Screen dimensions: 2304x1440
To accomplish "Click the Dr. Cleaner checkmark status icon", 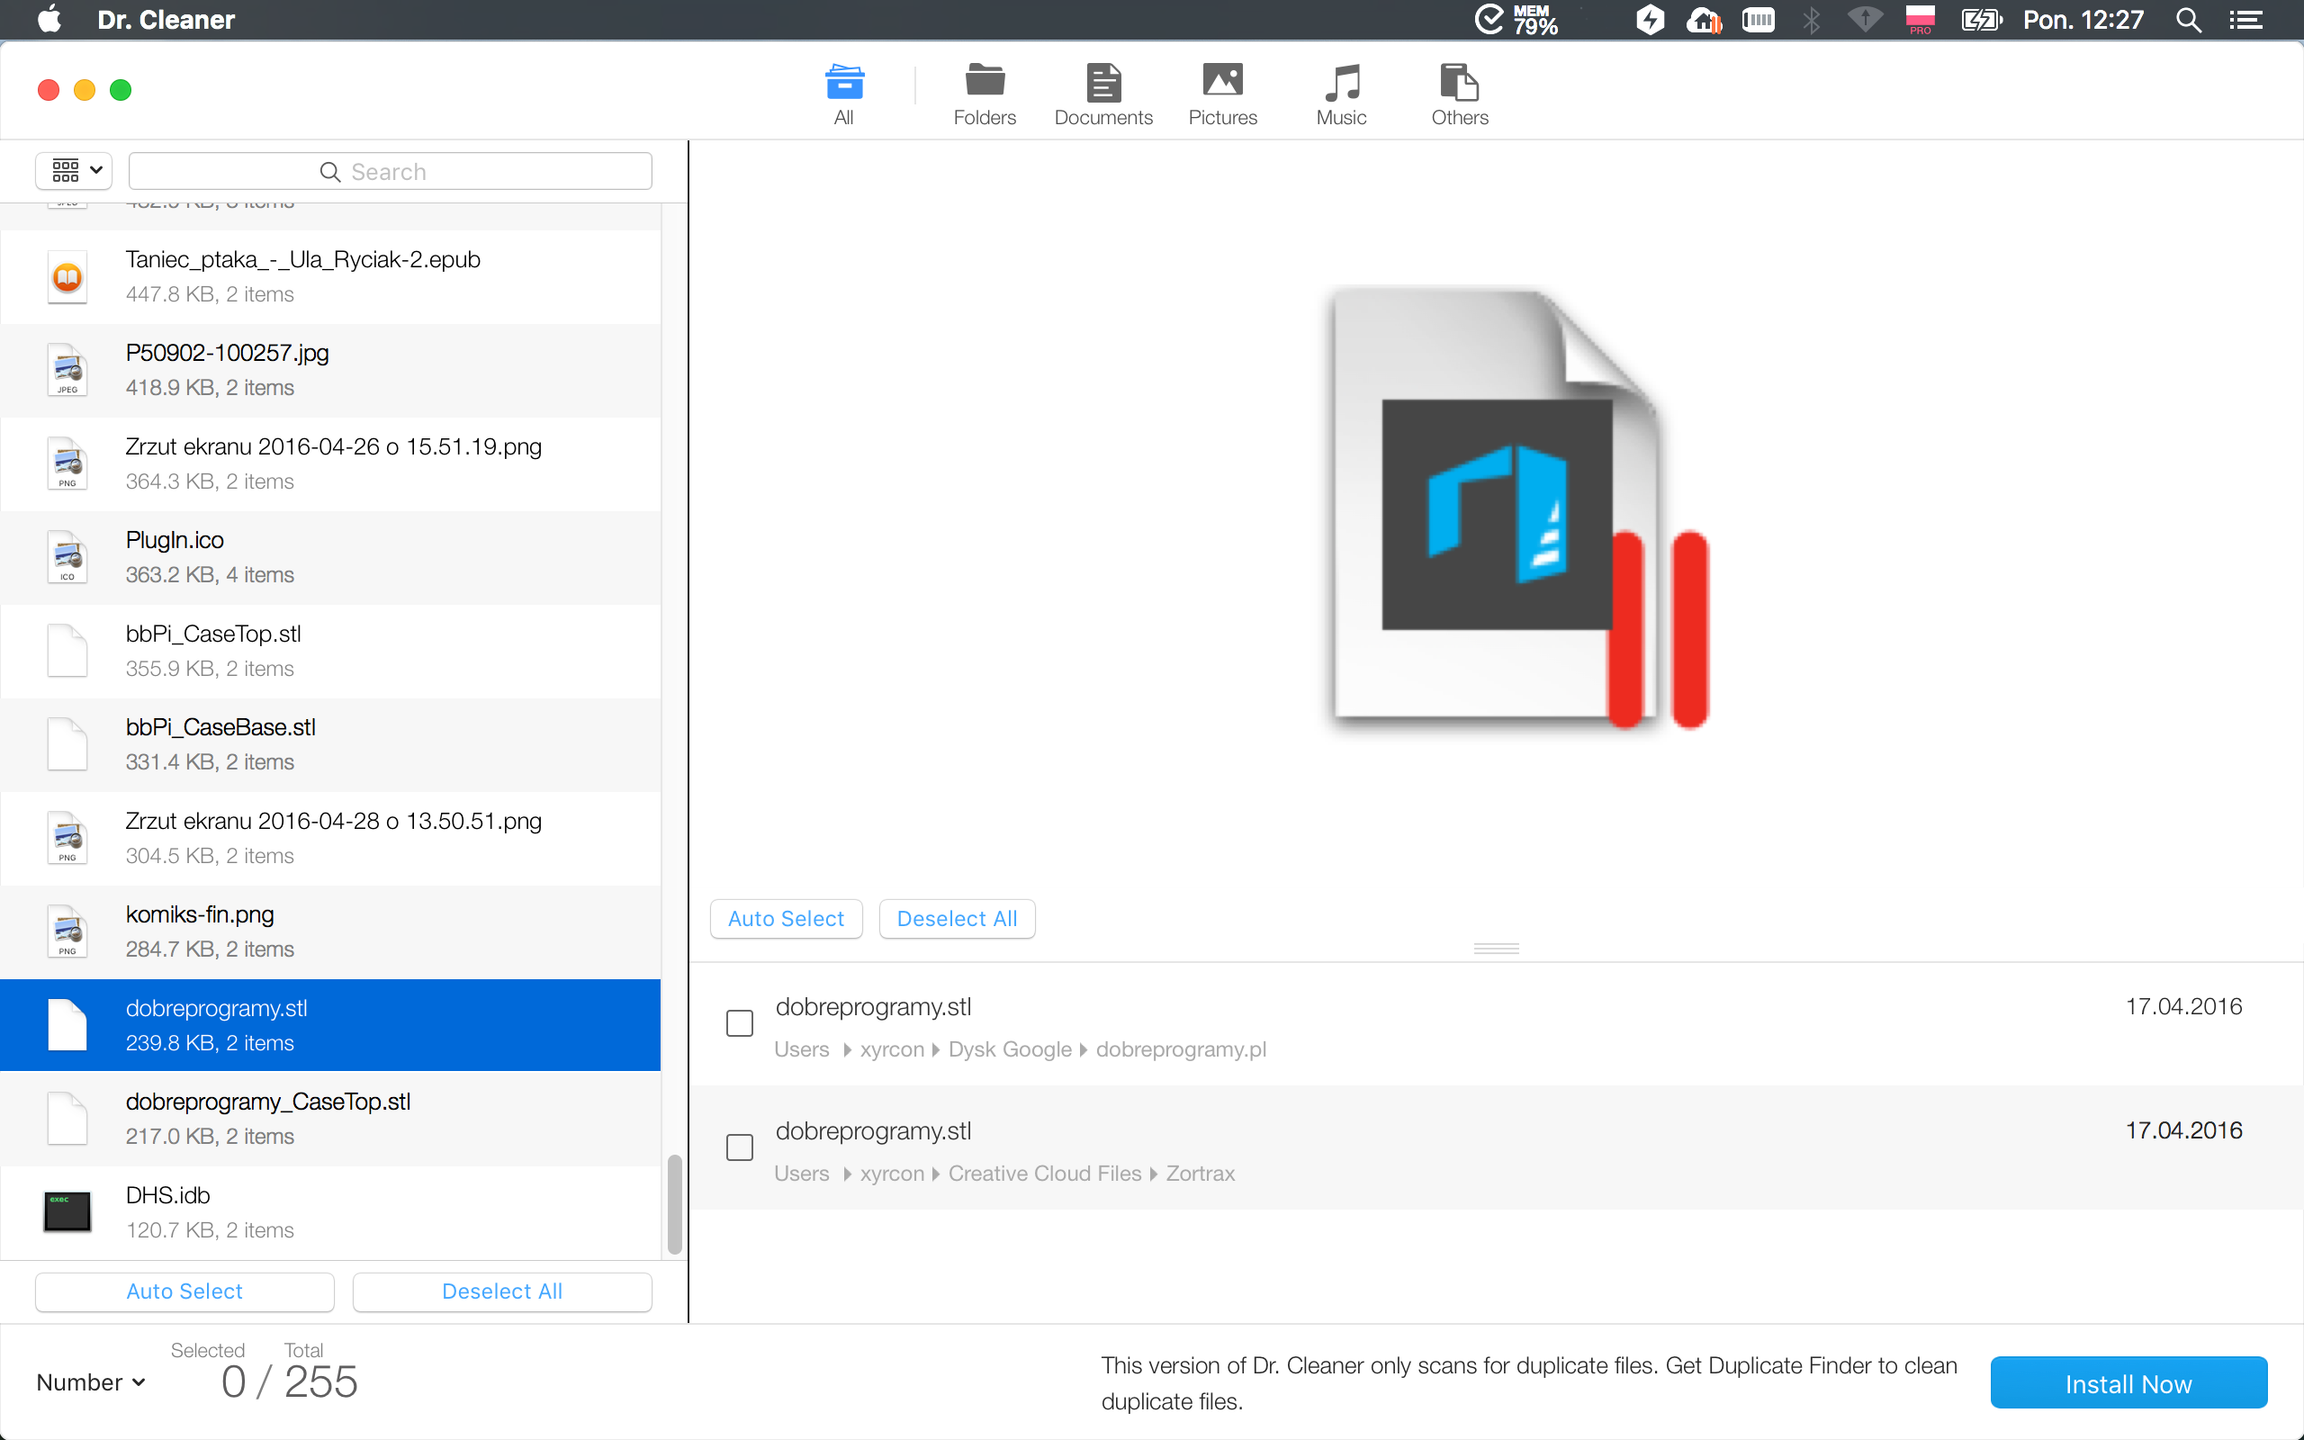I will pos(1489,20).
